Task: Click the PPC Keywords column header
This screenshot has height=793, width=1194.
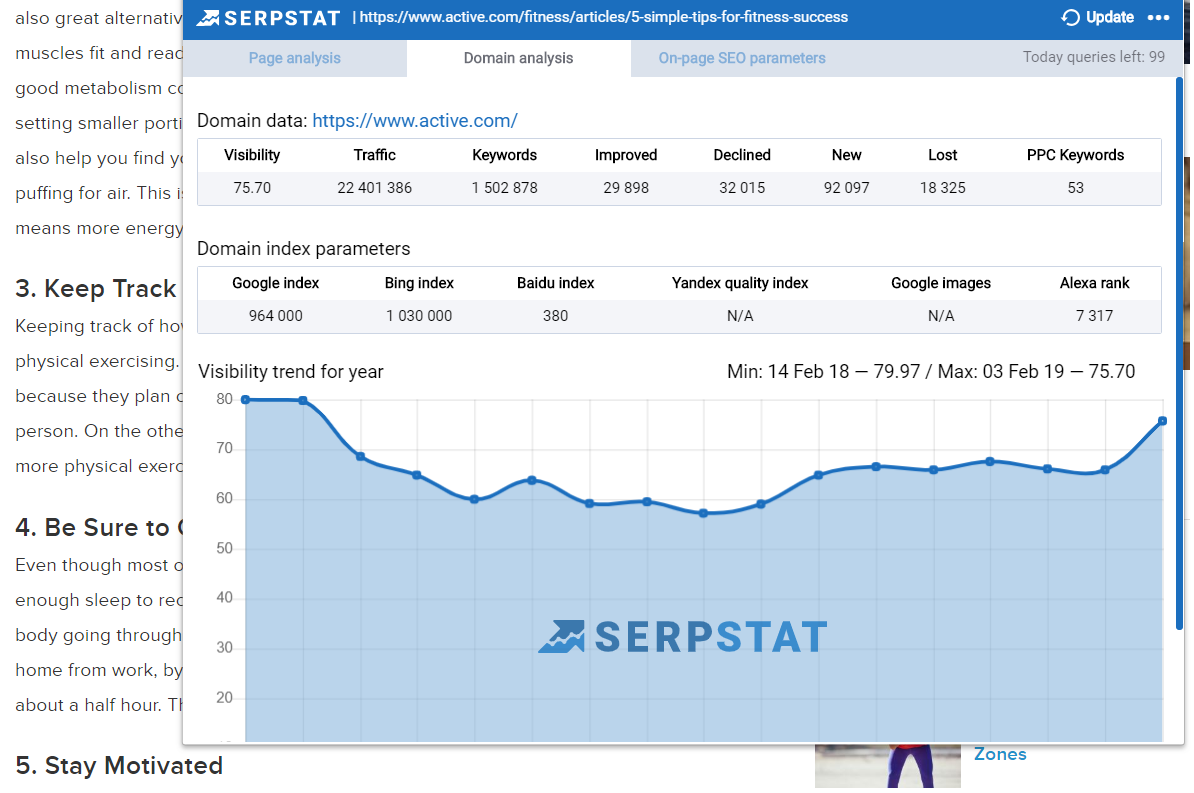Action: pyautogui.click(x=1075, y=155)
